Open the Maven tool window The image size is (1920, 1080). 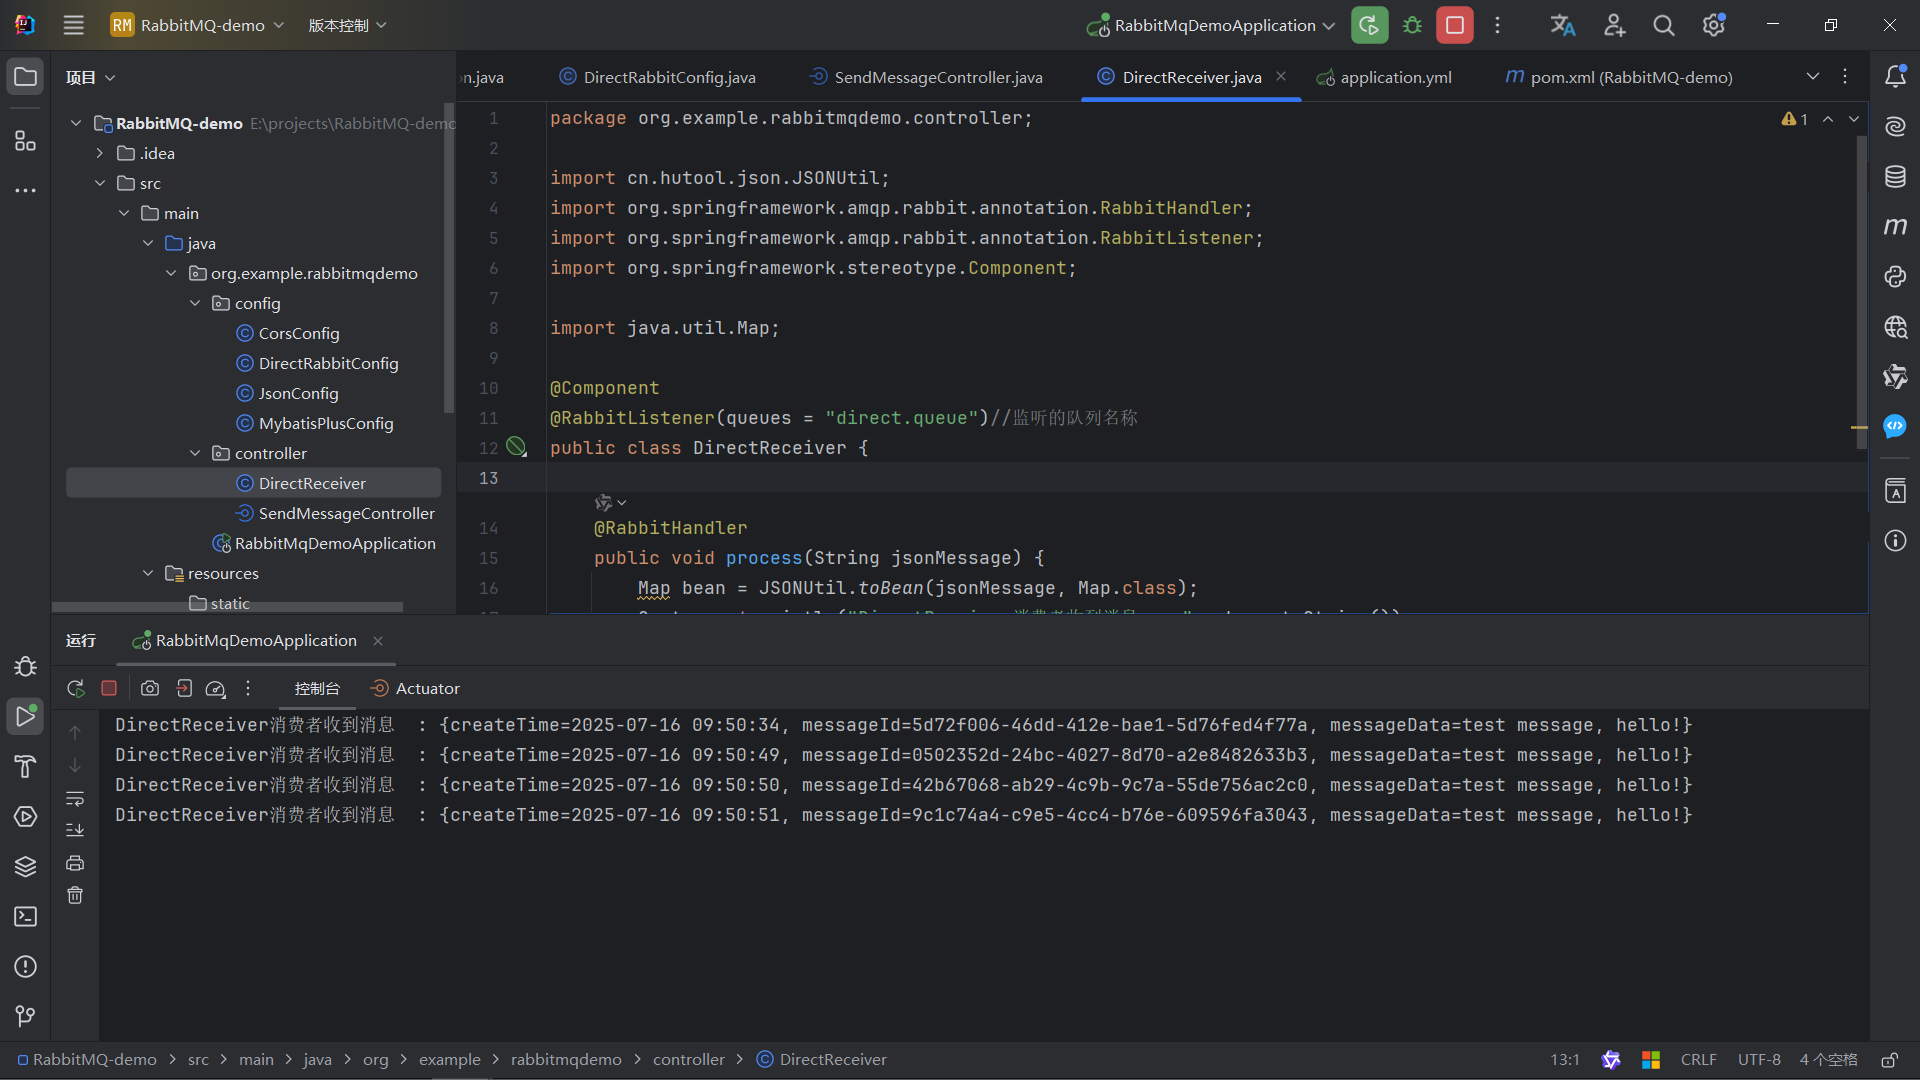click(x=1895, y=227)
